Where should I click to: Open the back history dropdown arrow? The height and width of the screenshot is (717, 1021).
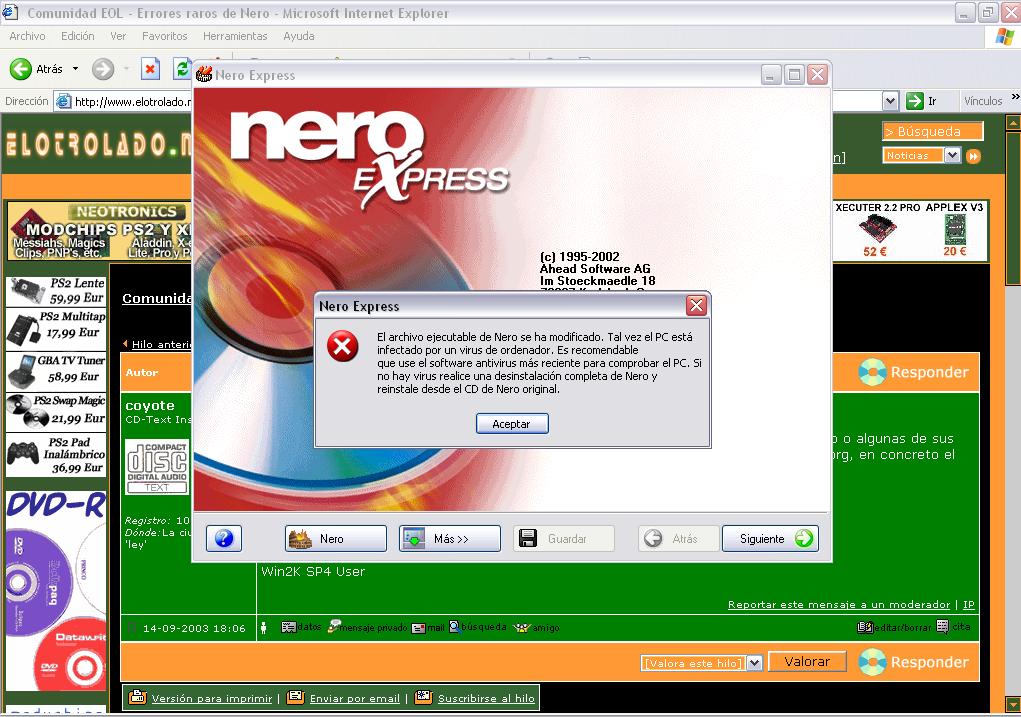tap(76, 69)
